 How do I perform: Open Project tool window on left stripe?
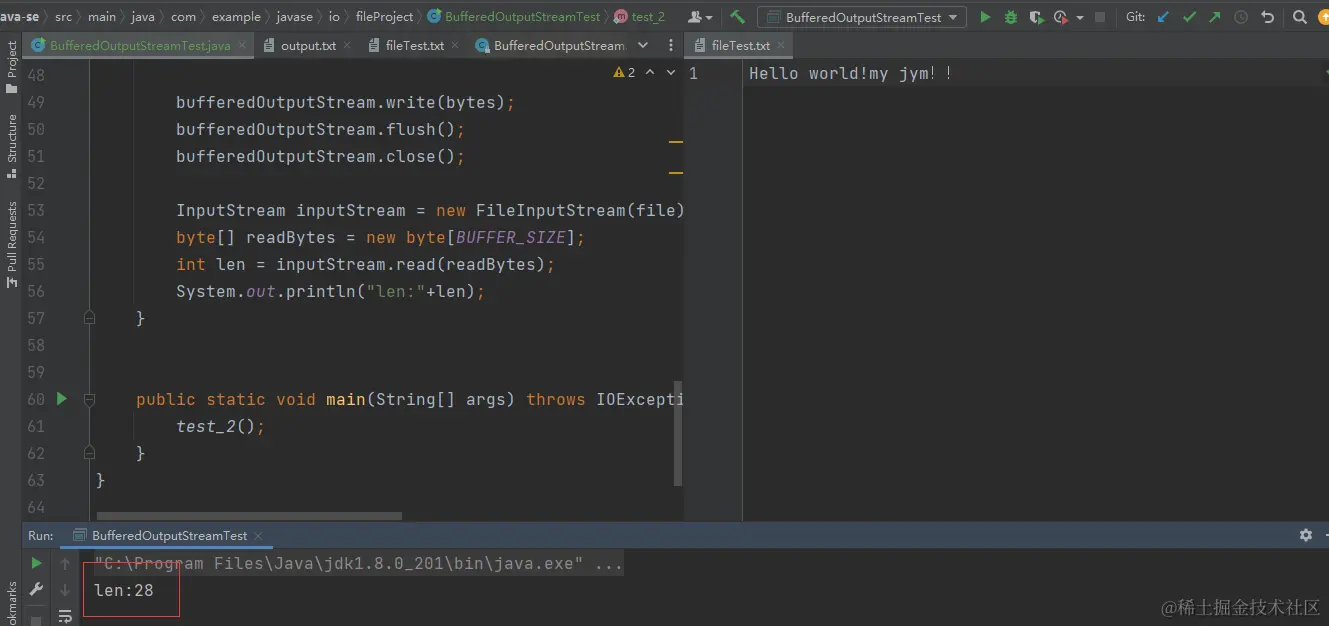pos(11,68)
